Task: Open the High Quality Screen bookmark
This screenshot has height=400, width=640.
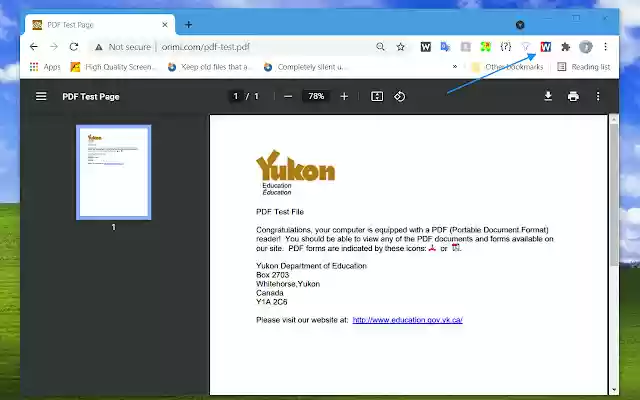Action: click(113, 67)
